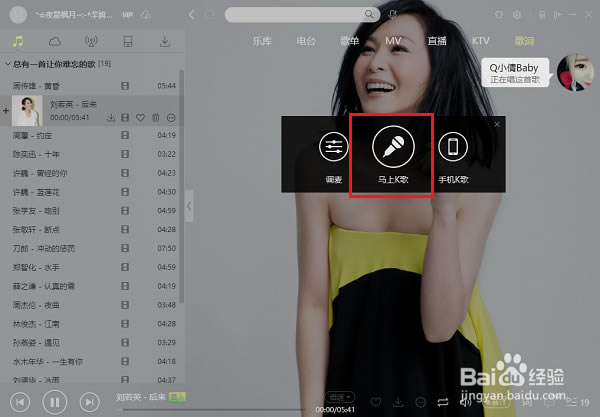Select song 许巍 - 蓝莲花

(36, 192)
